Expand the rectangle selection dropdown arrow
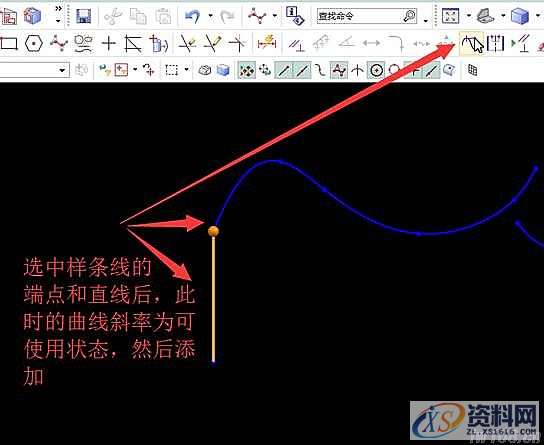544x445 pixels. coord(186,69)
